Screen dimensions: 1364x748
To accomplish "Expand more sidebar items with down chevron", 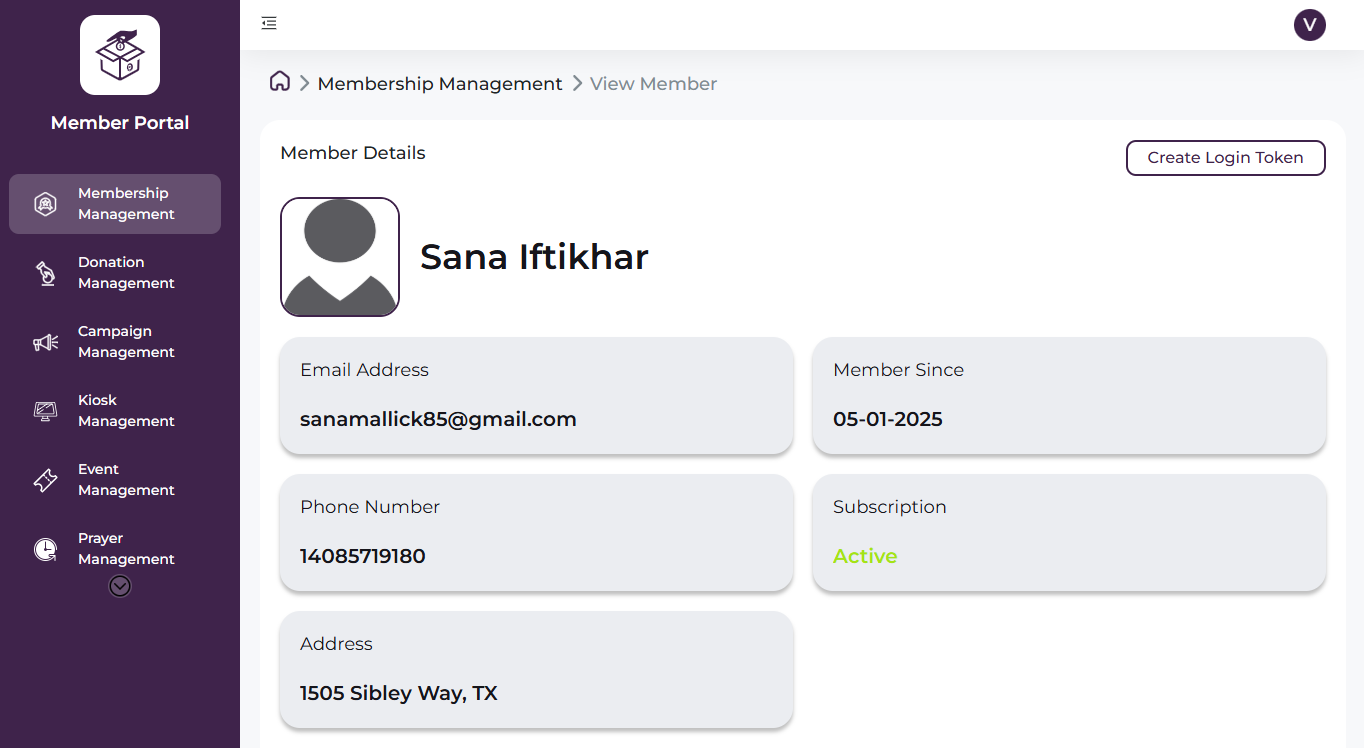I will click(120, 586).
